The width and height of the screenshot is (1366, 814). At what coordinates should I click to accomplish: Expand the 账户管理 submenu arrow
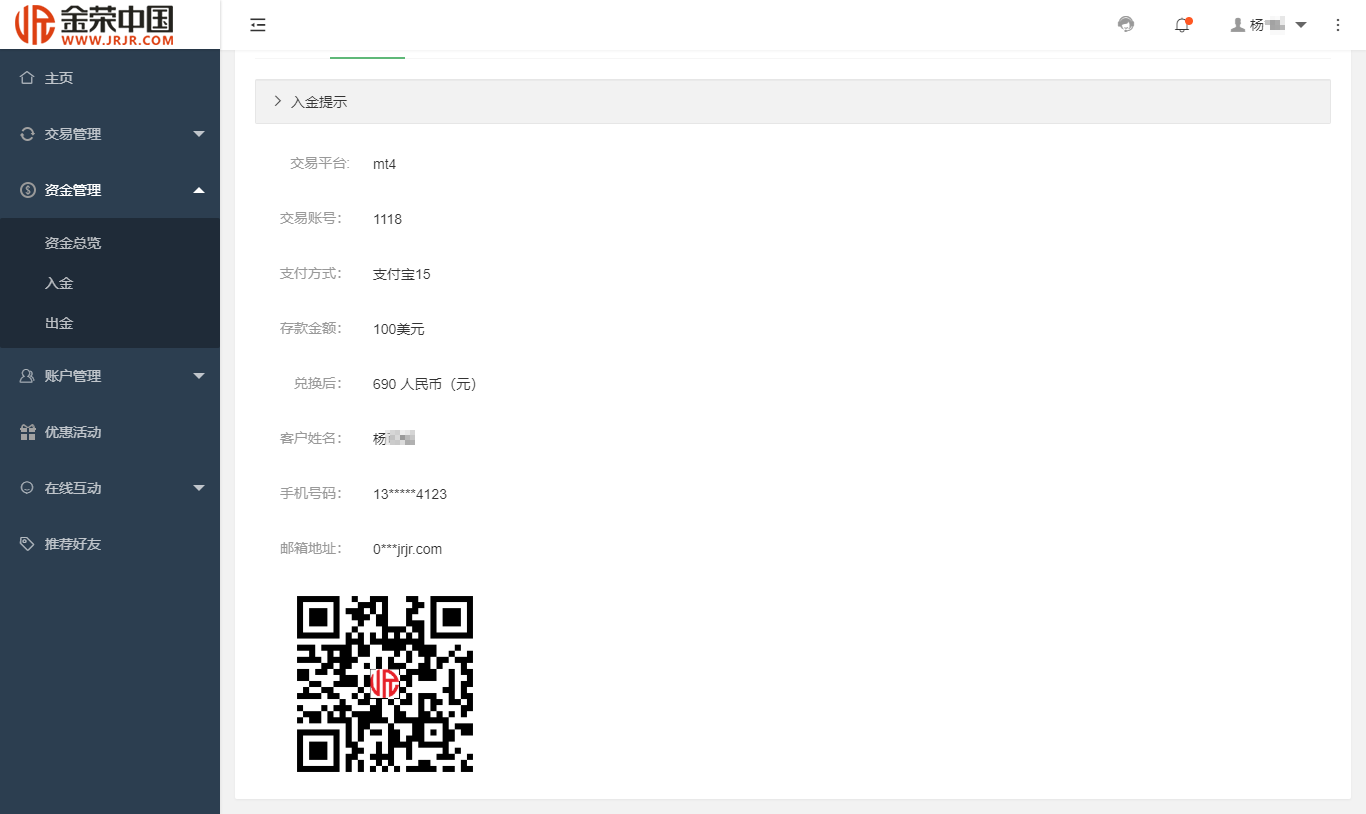199,376
